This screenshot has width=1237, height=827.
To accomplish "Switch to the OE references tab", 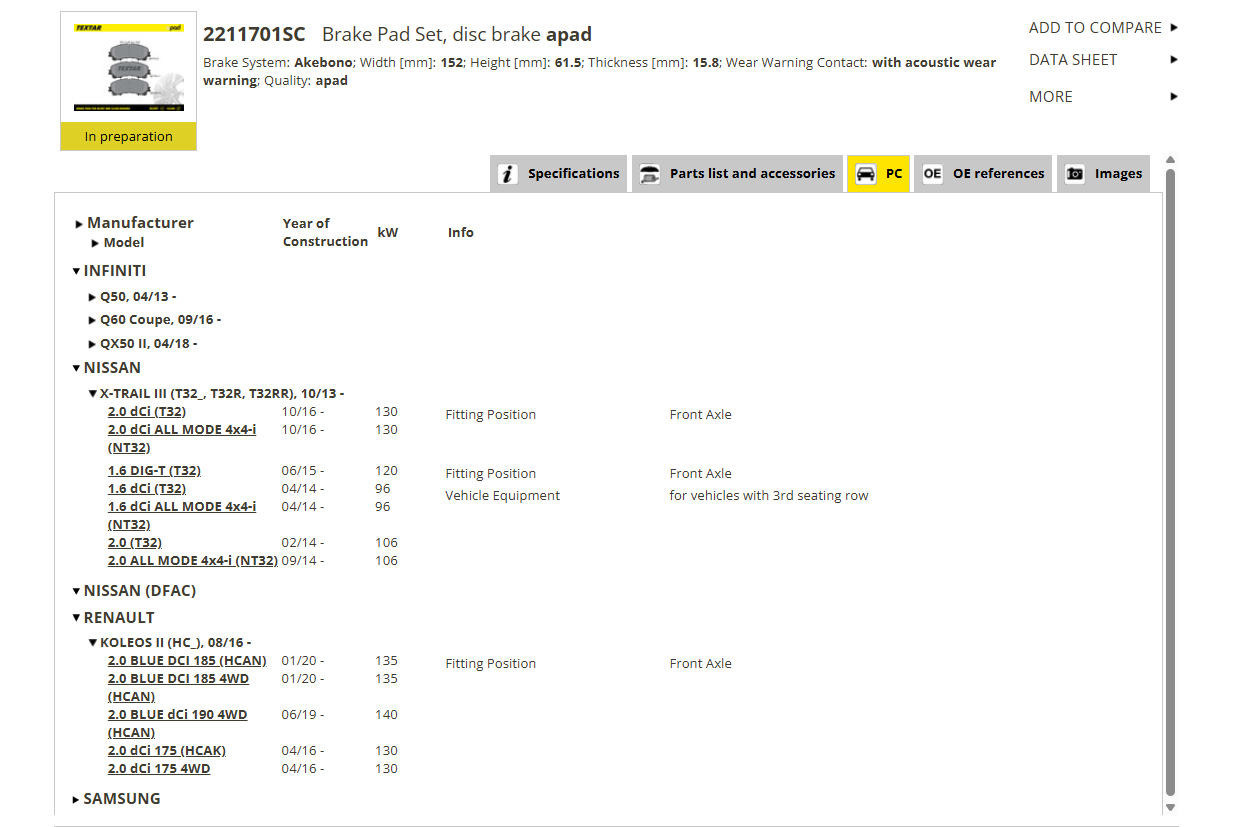I will coord(983,174).
